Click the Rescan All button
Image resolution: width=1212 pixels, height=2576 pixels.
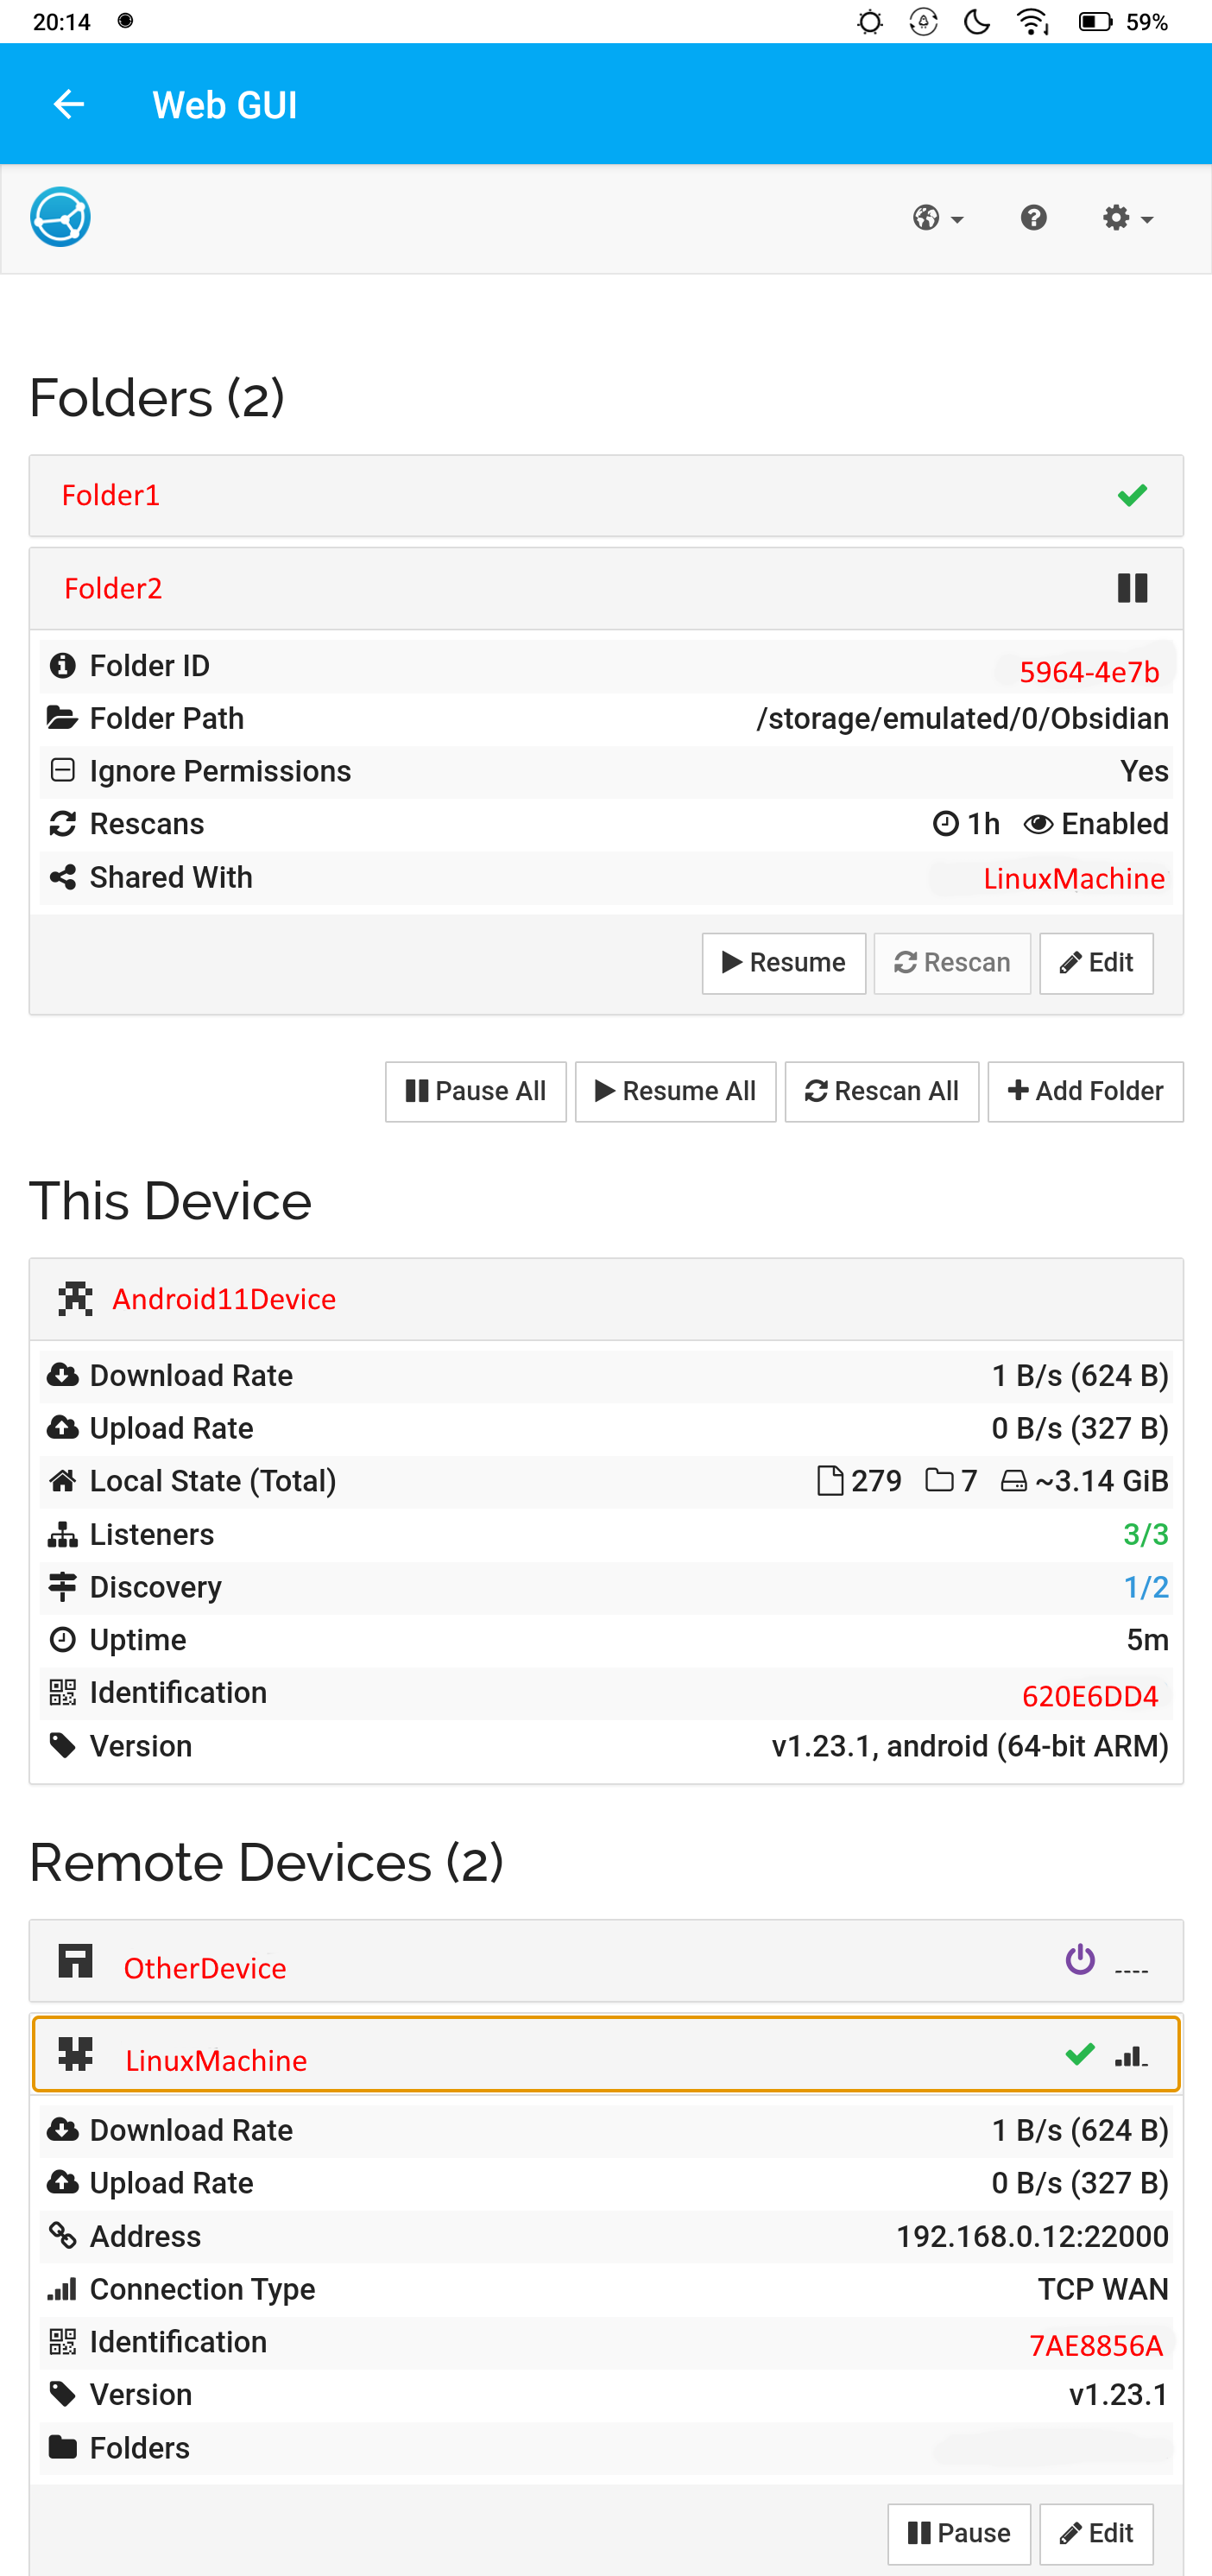click(881, 1091)
